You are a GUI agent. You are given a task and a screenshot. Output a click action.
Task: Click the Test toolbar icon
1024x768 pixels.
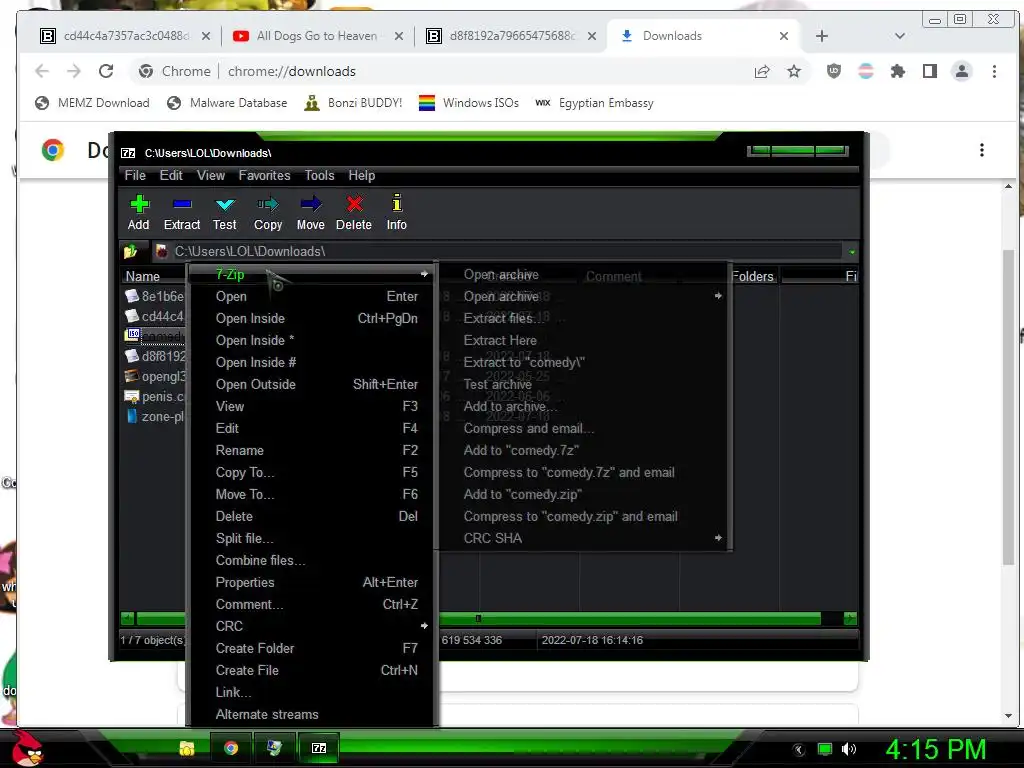tap(225, 212)
